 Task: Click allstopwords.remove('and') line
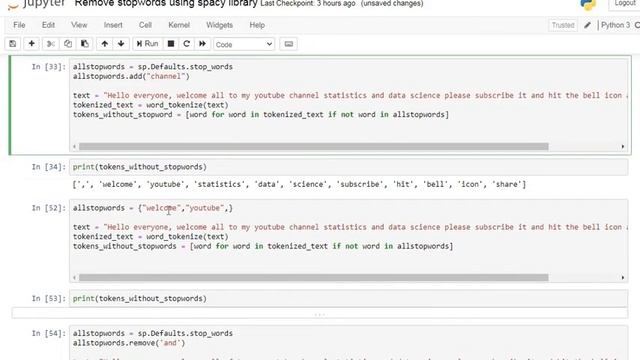tap(129, 343)
